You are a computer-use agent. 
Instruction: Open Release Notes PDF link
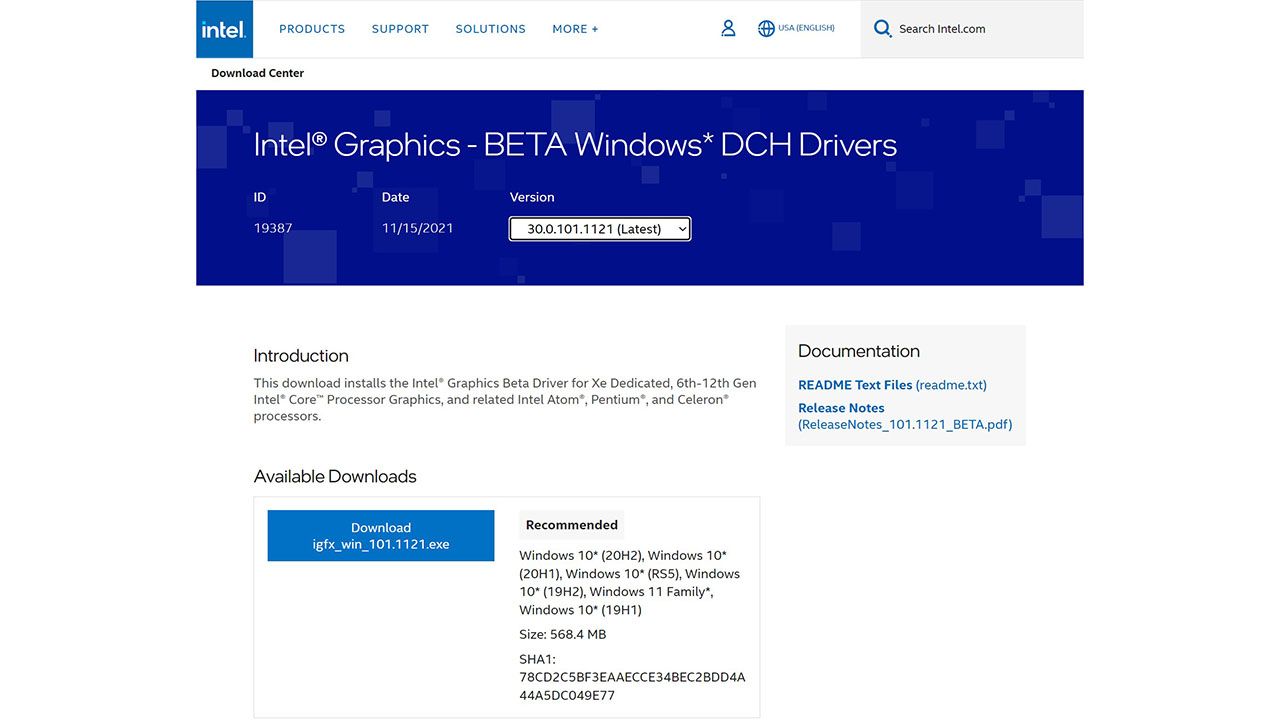pyautogui.click(x=905, y=416)
